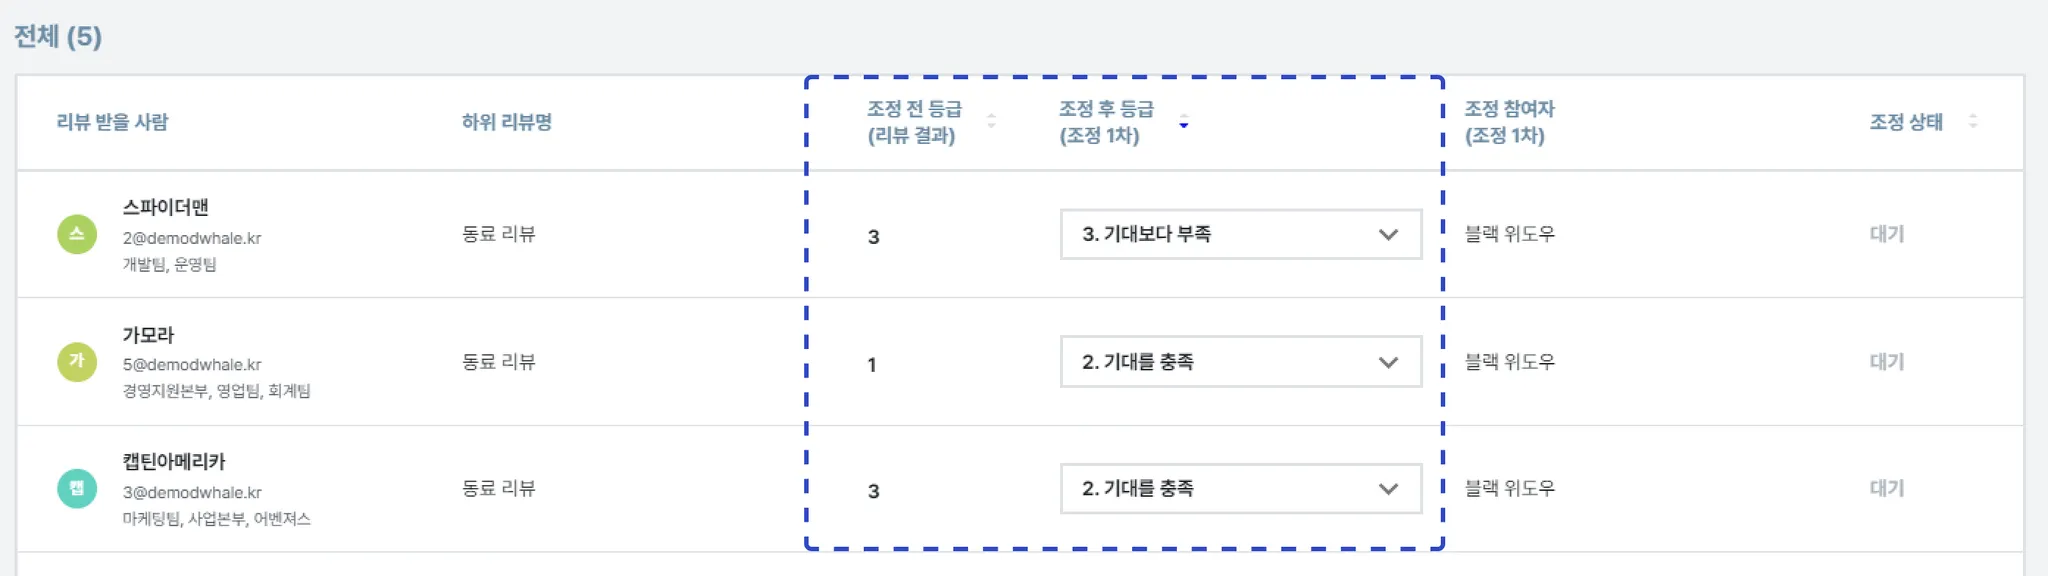Viewport: 2048px width, 576px height.
Task: Click 스파이더맨's green avatar icon
Action: tap(77, 235)
